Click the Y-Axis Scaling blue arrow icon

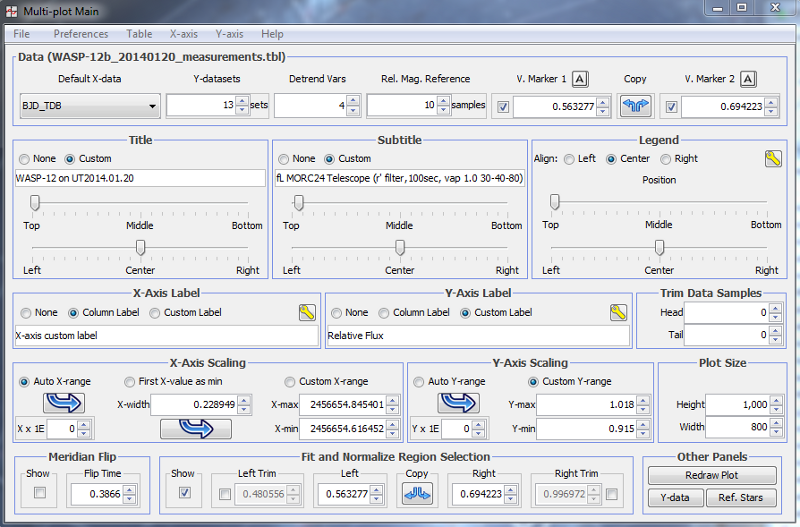click(x=458, y=403)
